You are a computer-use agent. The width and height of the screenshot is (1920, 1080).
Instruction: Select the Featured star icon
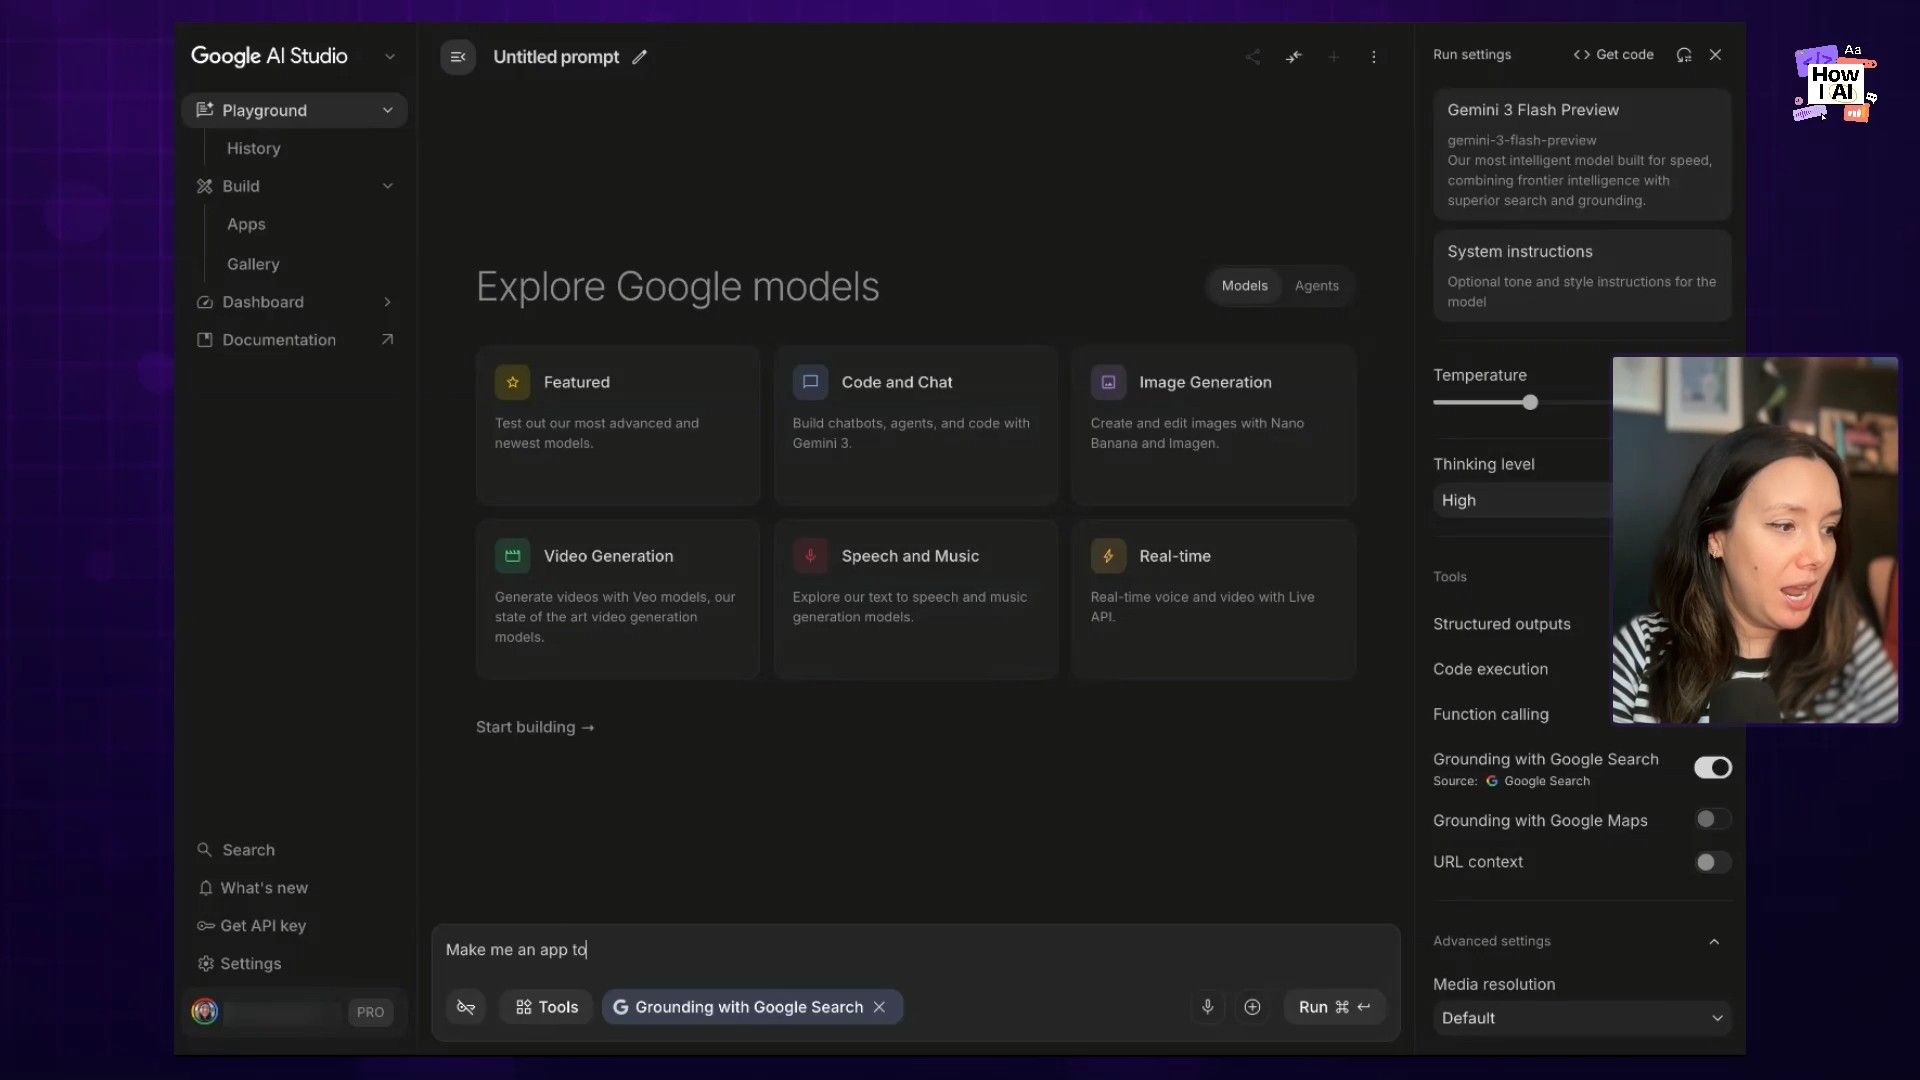(x=512, y=382)
